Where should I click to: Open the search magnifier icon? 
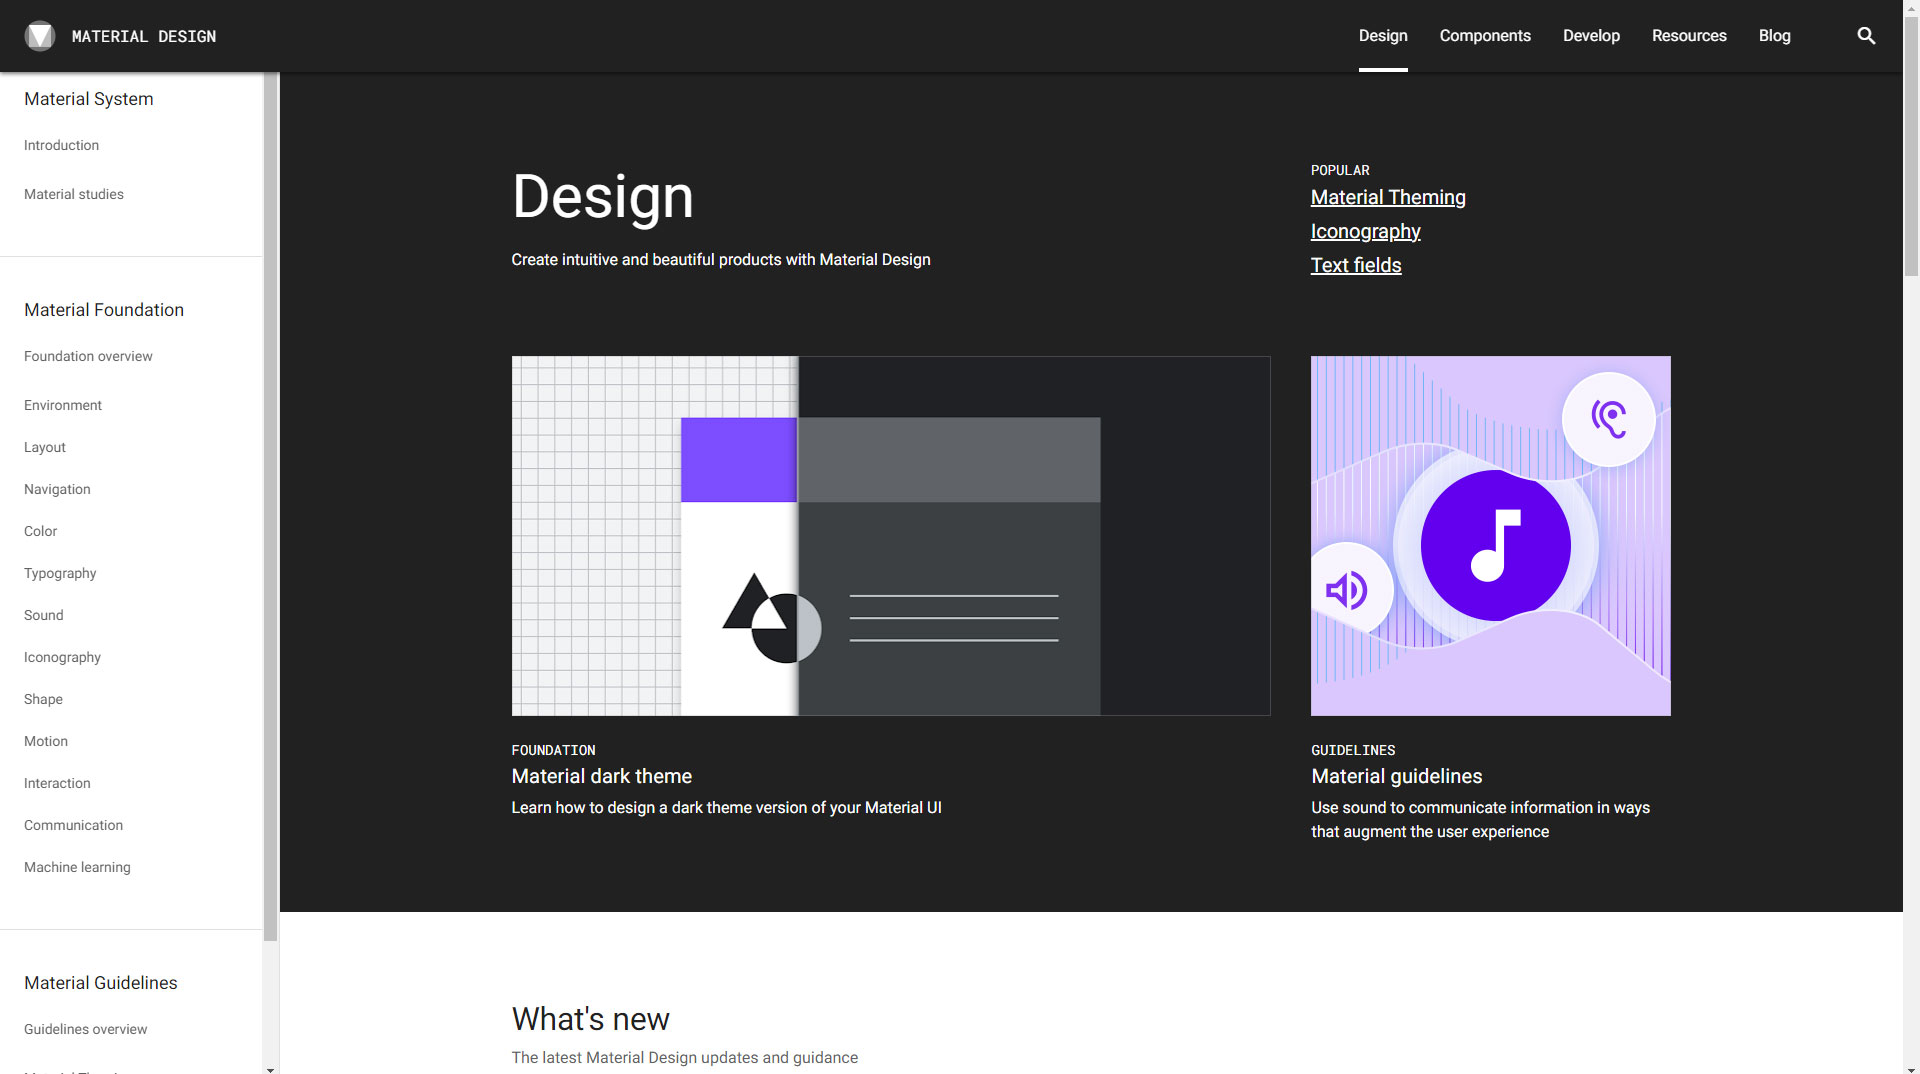(x=1866, y=36)
